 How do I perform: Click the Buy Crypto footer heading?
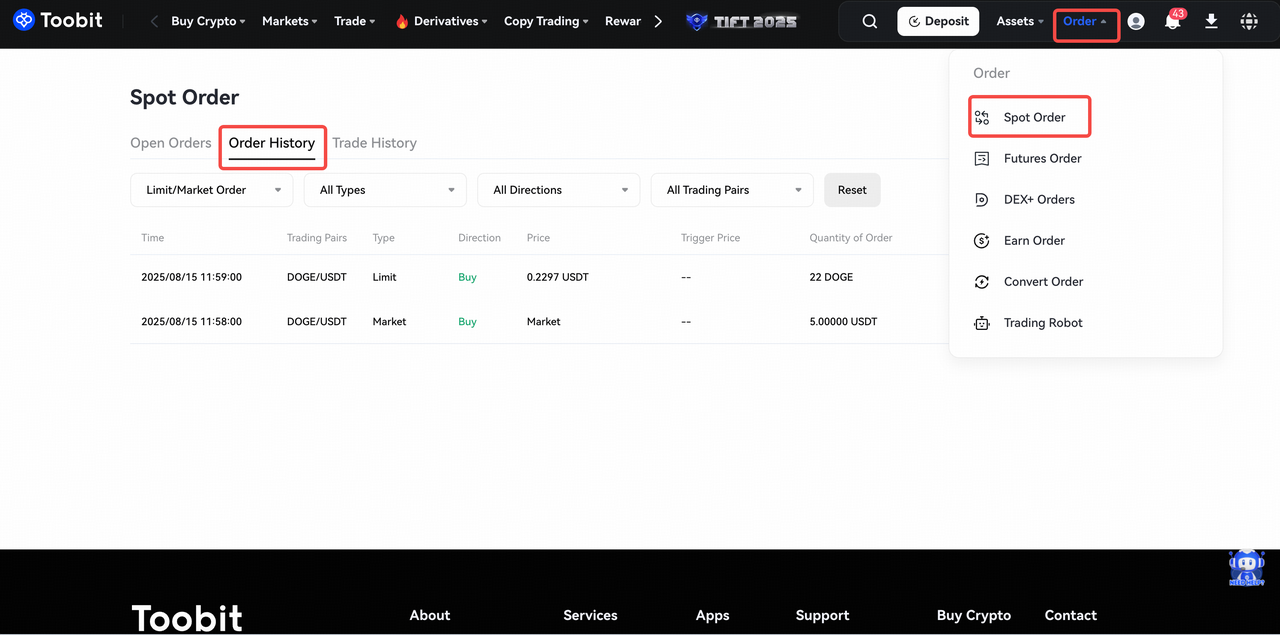[x=974, y=615]
